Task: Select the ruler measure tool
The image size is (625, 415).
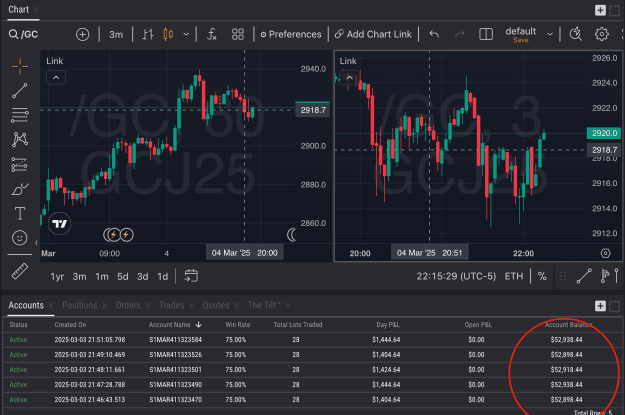Action: point(20,271)
